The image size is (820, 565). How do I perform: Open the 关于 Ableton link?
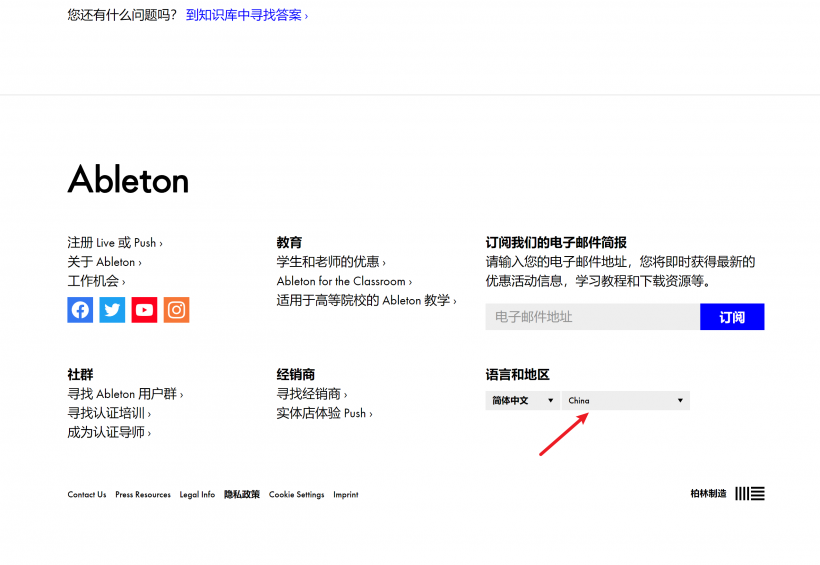[x=105, y=262]
